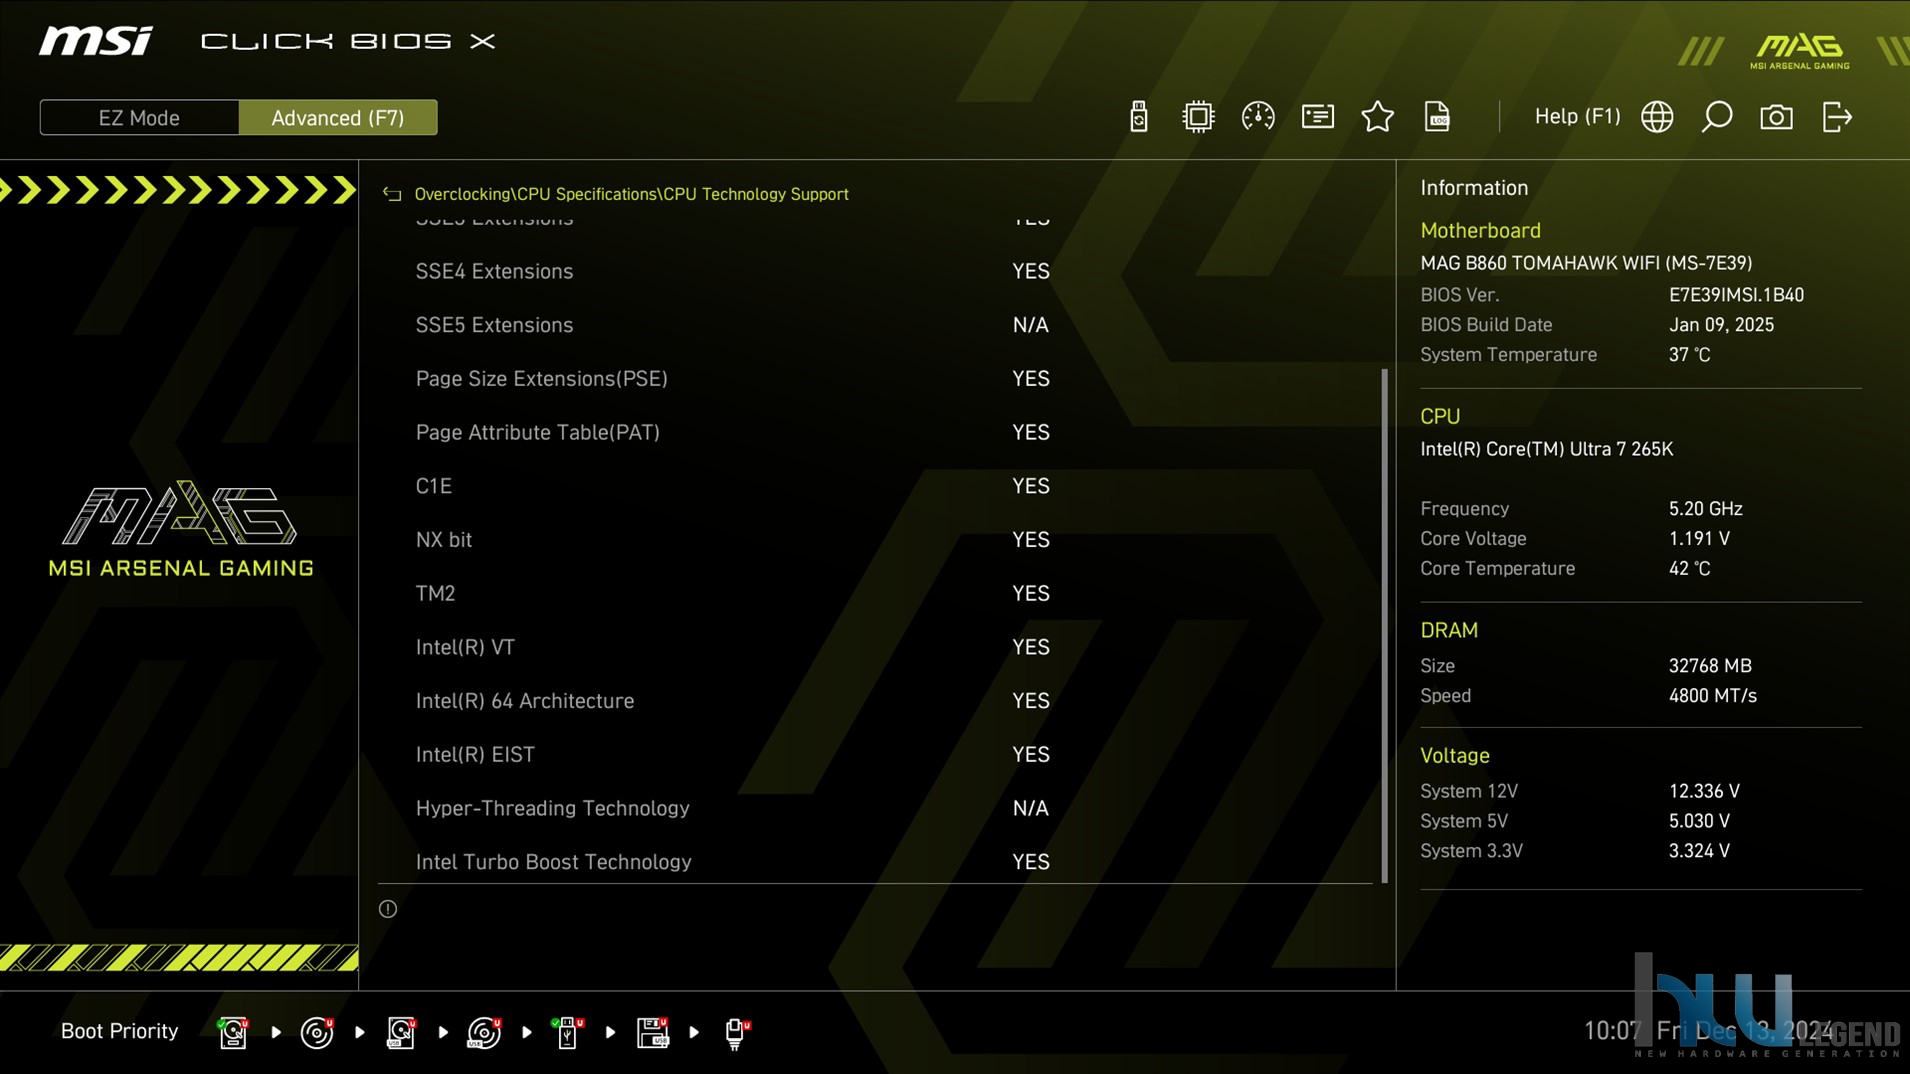This screenshot has width=1910, height=1074.
Task: Select the CD/DVD boot device icon
Action: tap(317, 1032)
